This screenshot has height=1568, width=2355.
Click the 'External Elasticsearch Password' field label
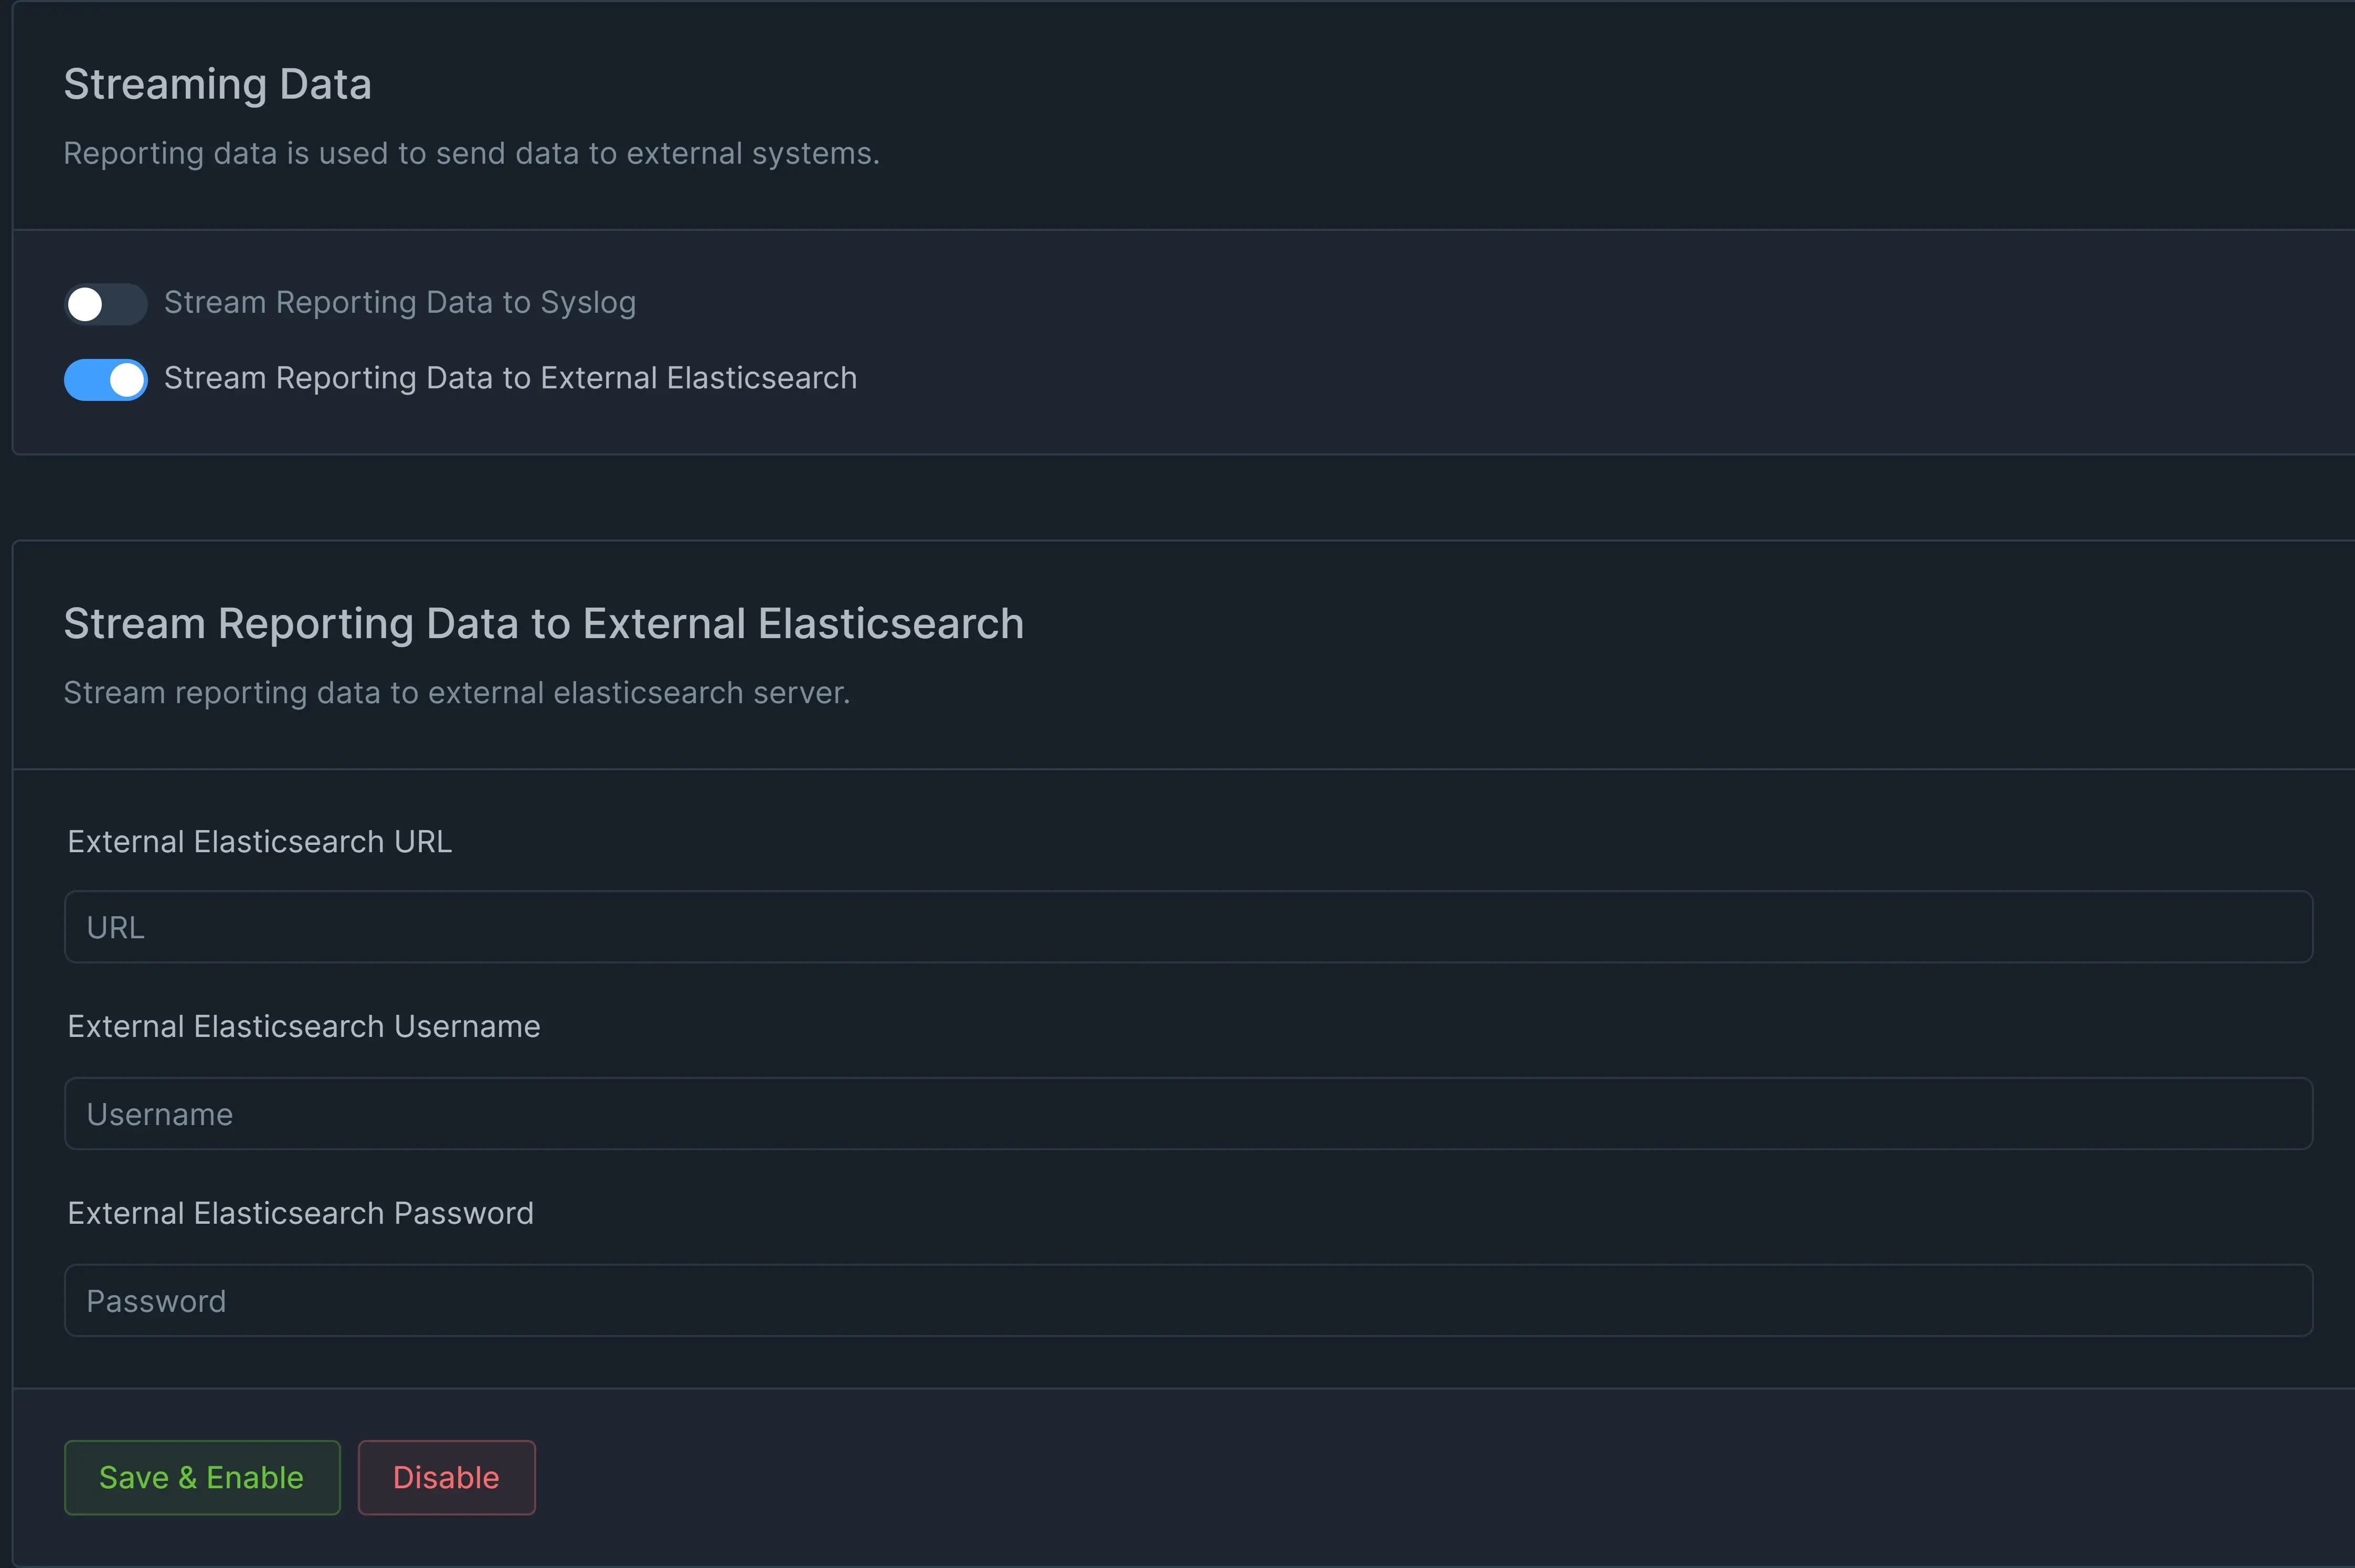tap(300, 1213)
